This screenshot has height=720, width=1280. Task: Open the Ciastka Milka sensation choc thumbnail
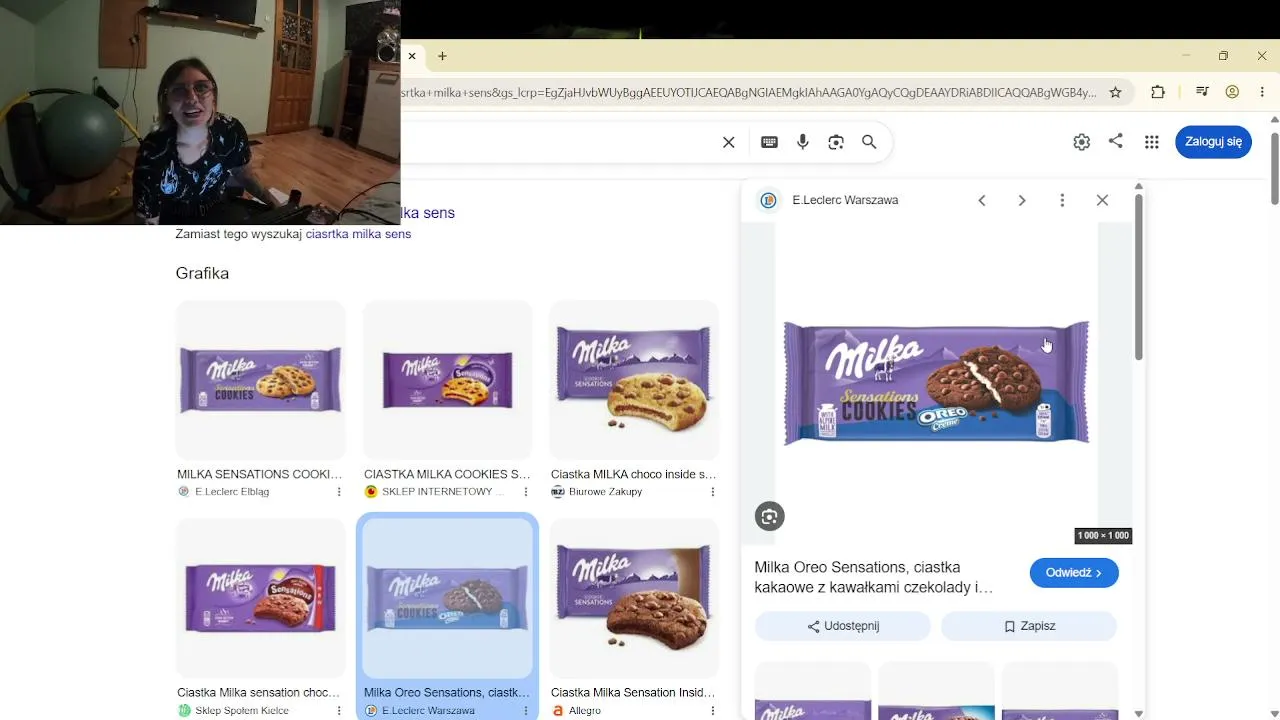[260, 598]
